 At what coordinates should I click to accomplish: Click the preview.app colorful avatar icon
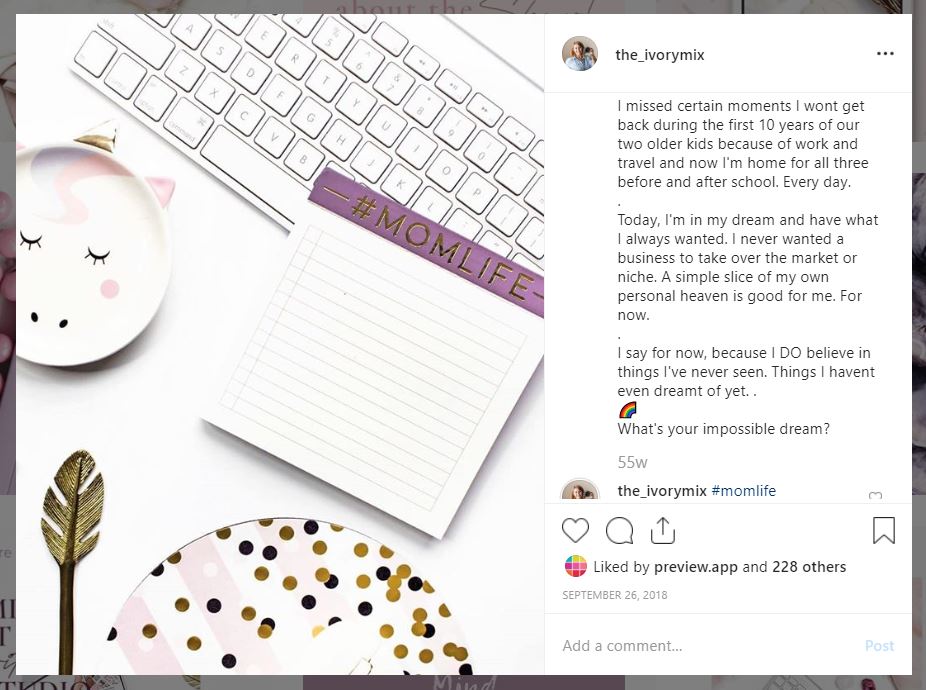[x=576, y=567]
